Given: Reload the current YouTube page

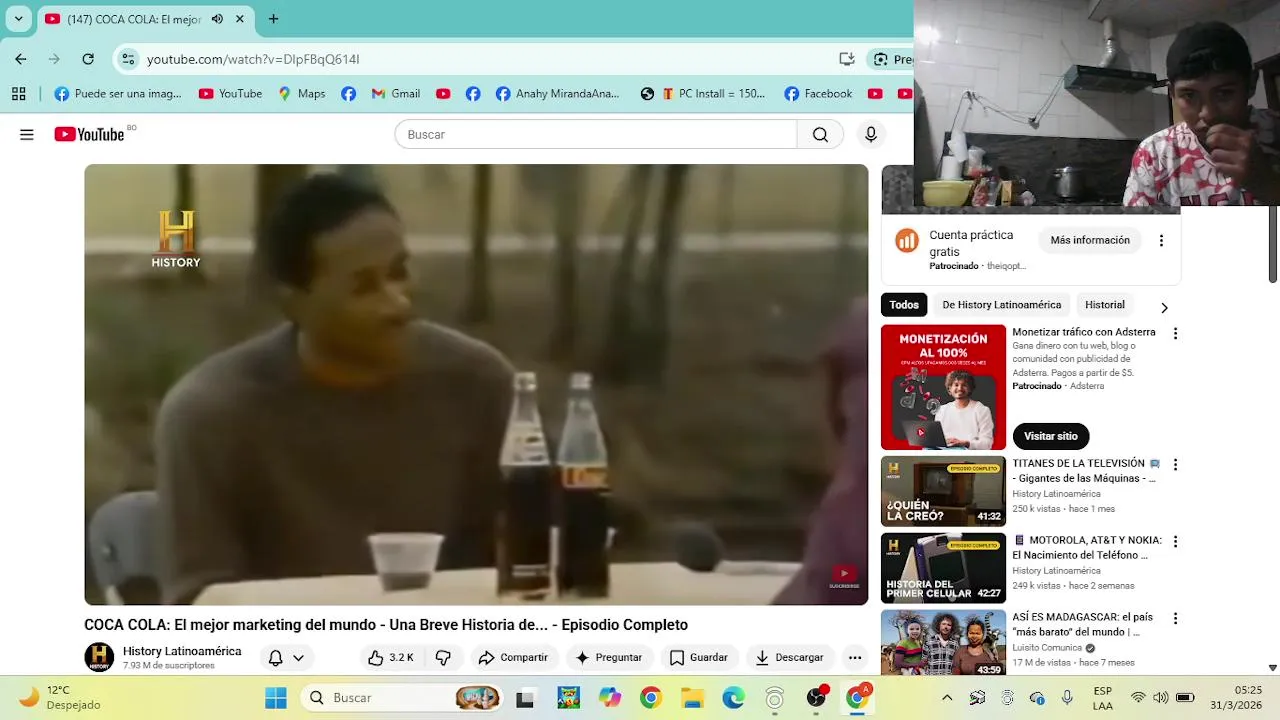Looking at the screenshot, I should pos(88,59).
